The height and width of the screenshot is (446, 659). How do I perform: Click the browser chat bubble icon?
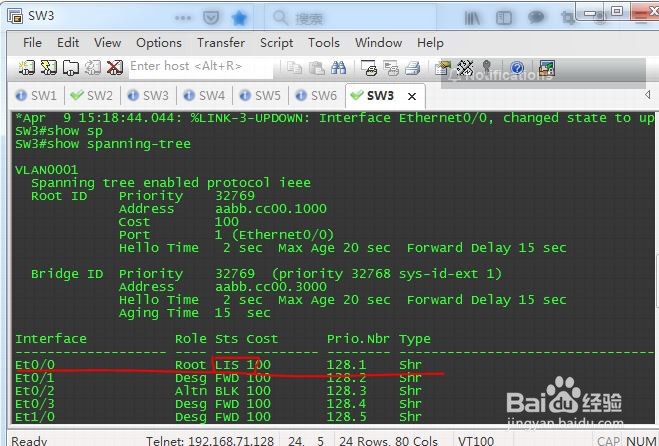(x=536, y=17)
